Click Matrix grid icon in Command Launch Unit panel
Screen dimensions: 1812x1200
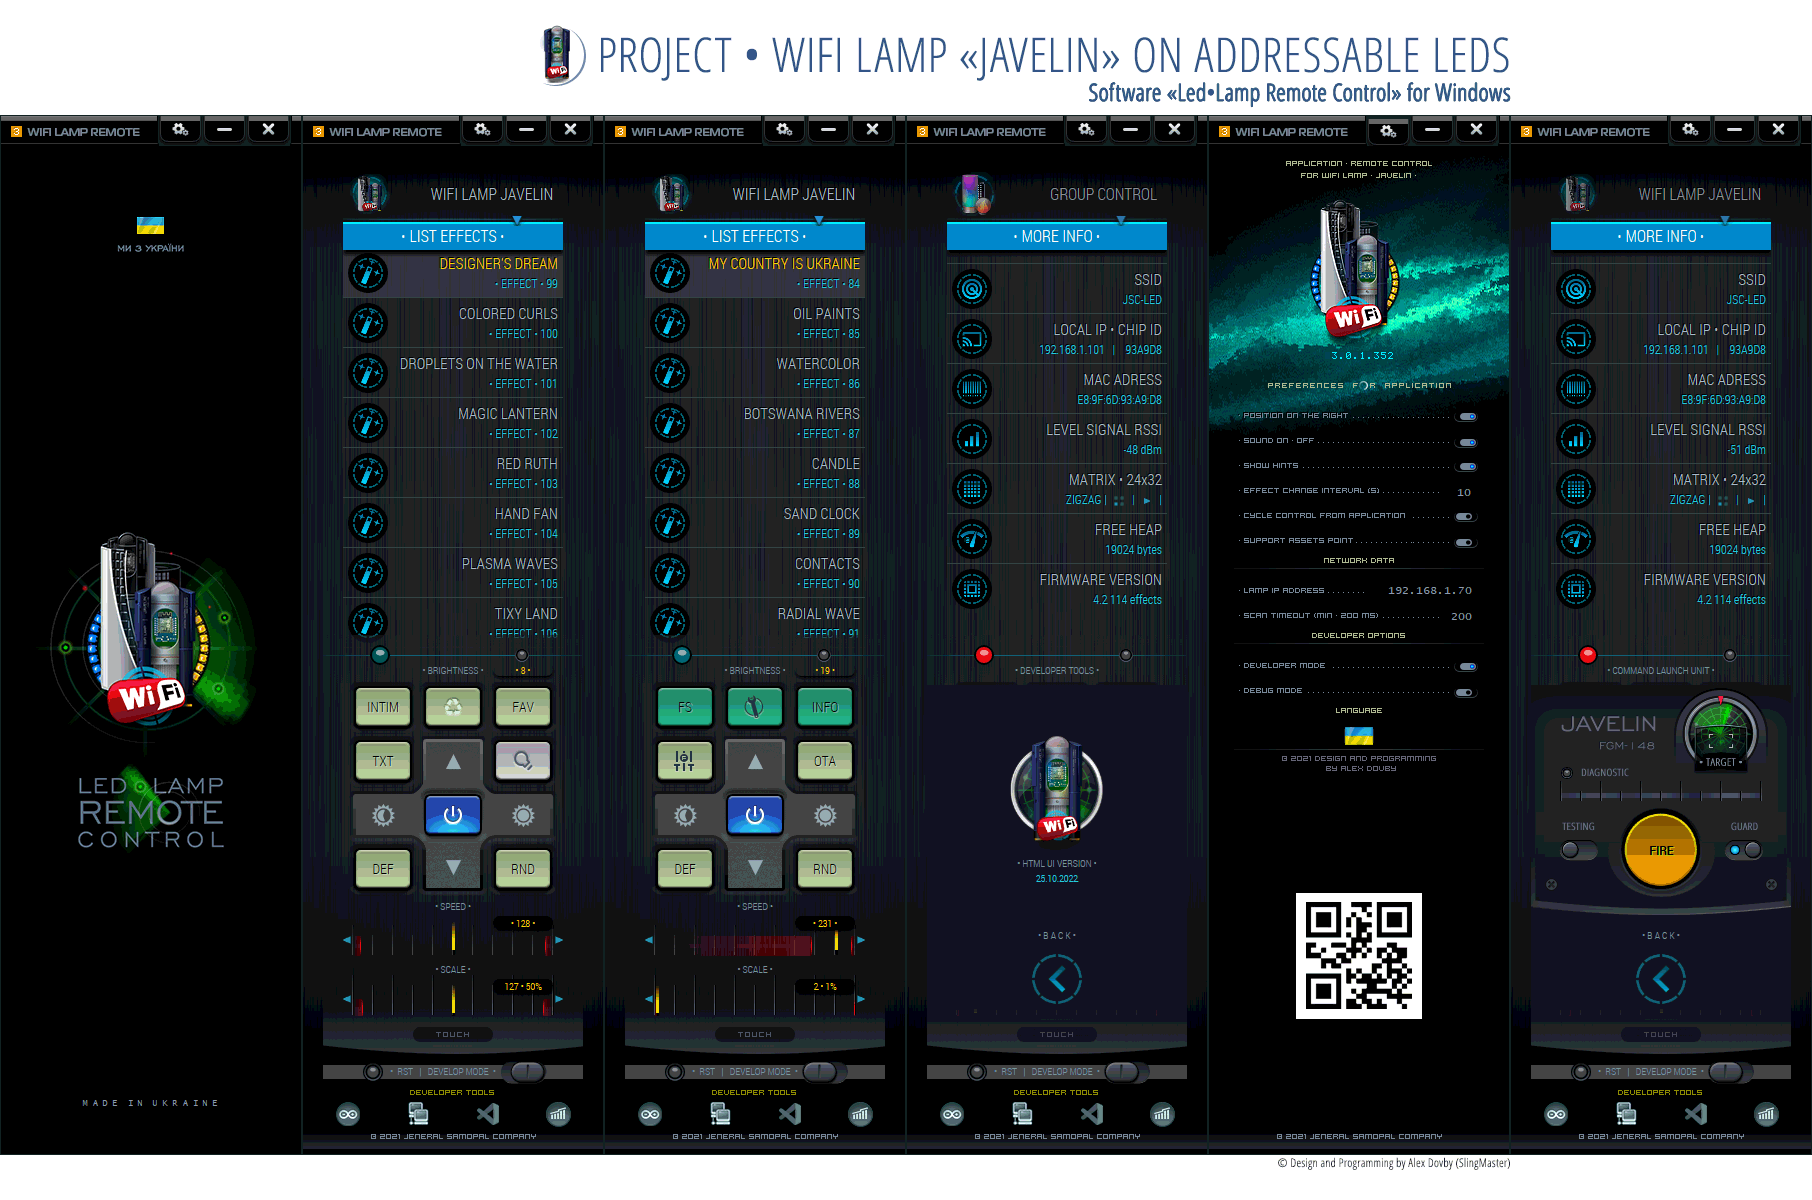point(1576,489)
